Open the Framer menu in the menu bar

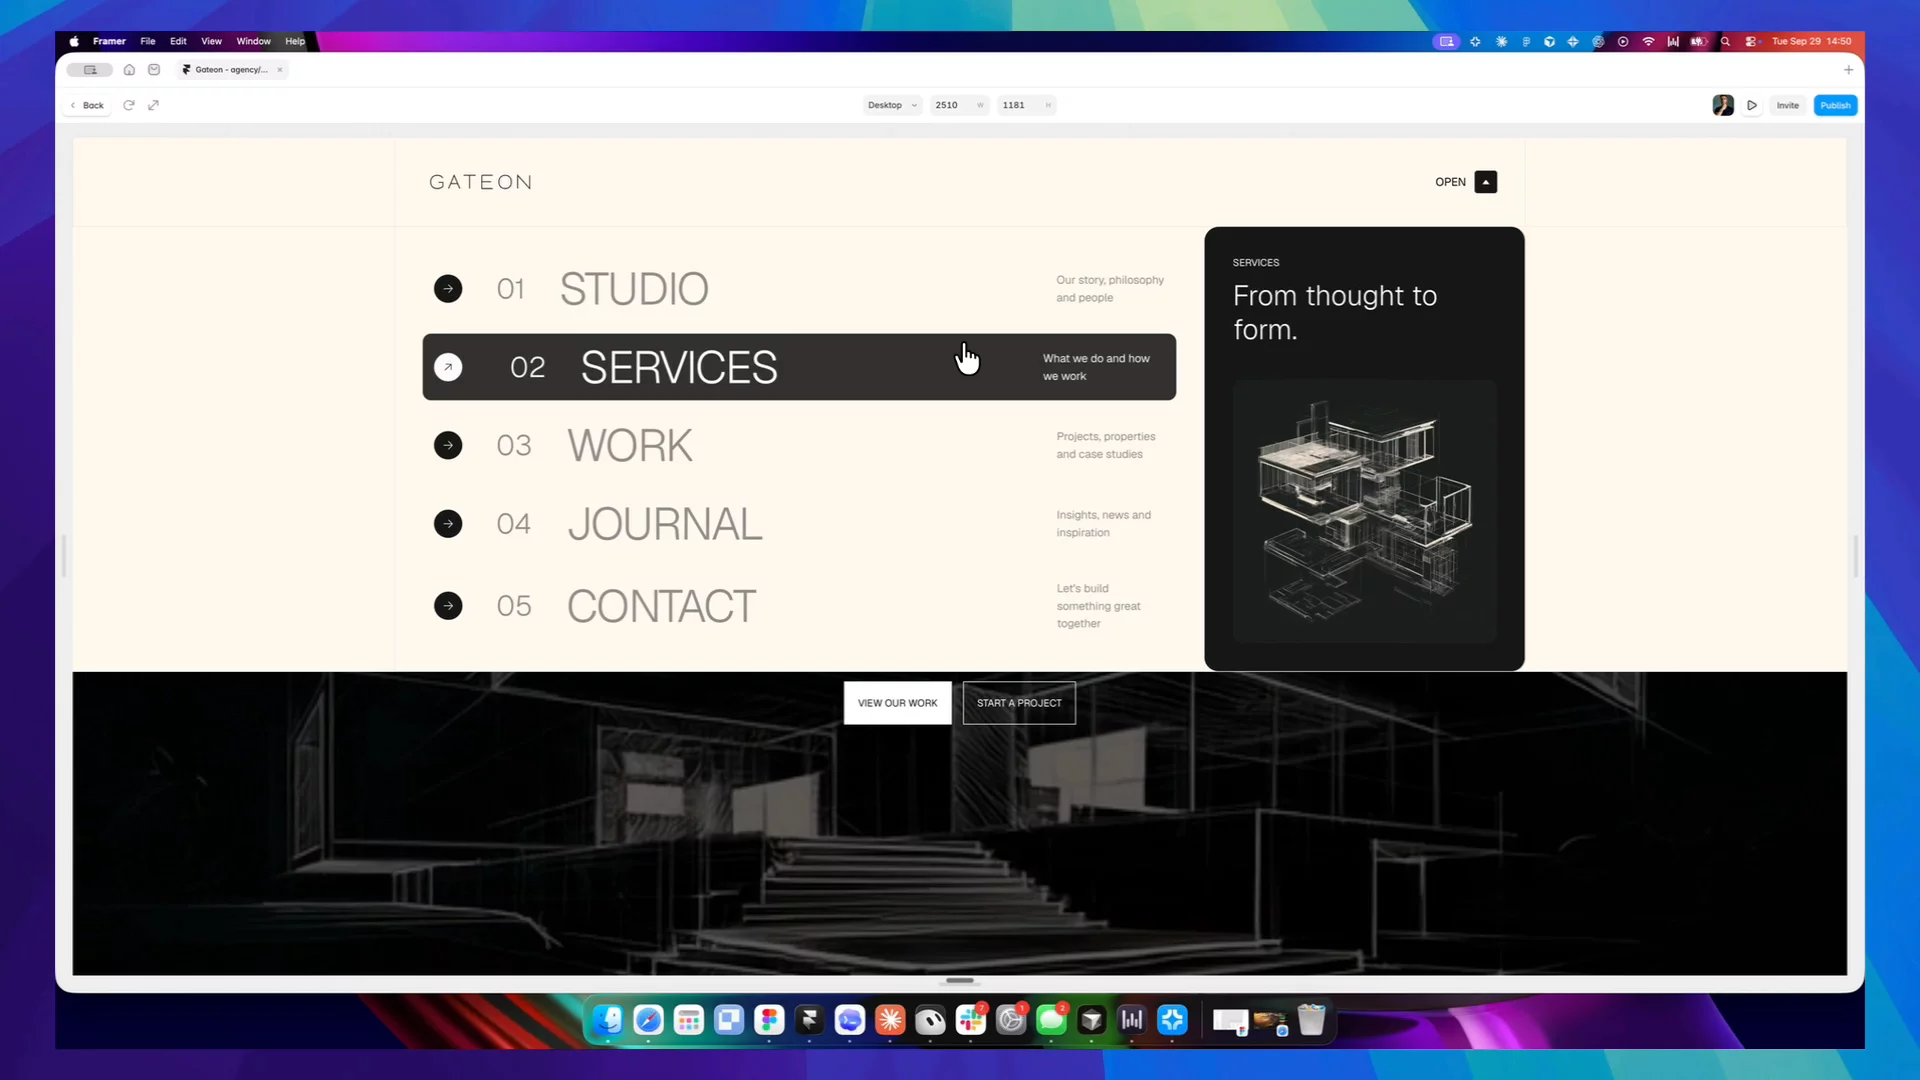click(109, 41)
